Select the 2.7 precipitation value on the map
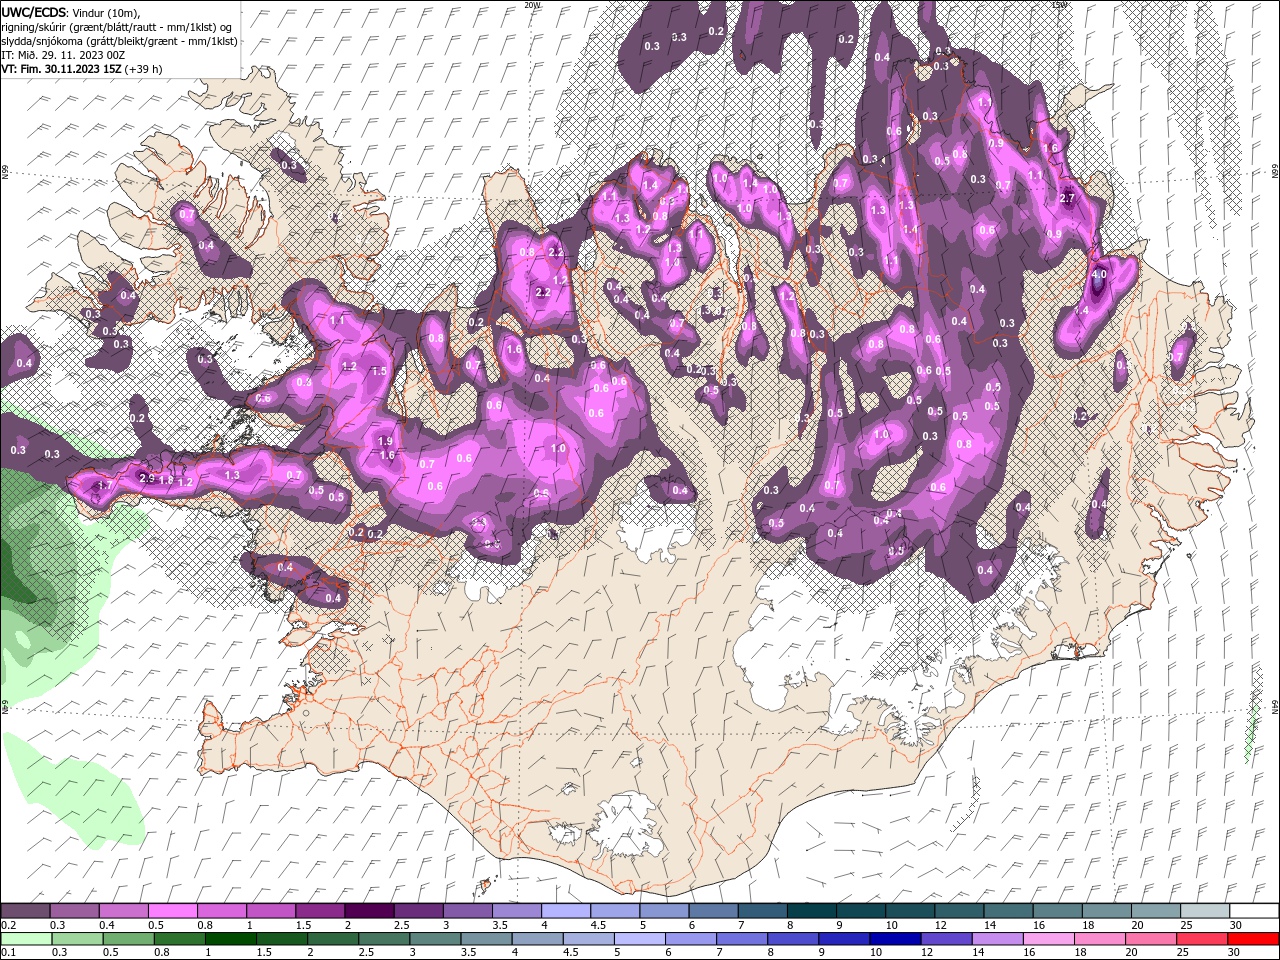Image resolution: width=1280 pixels, height=960 pixels. pyautogui.click(x=1067, y=198)
